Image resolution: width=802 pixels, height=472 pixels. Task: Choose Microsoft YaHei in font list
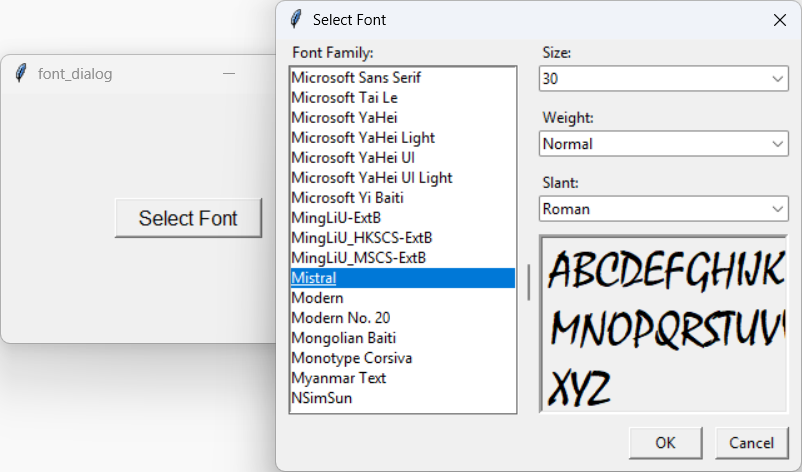tap(403, 118)
